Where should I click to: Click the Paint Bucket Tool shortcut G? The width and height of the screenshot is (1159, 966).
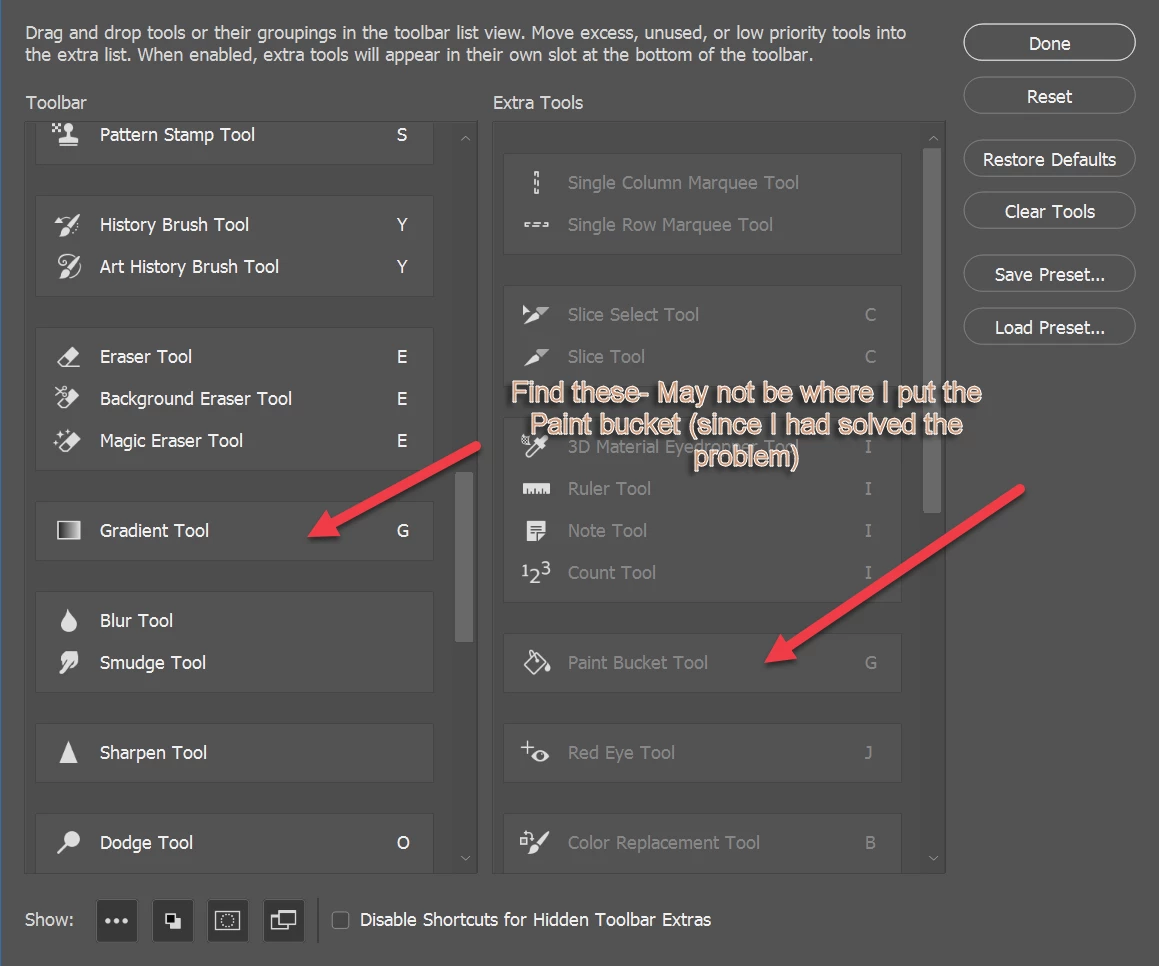tap(871, 663)
